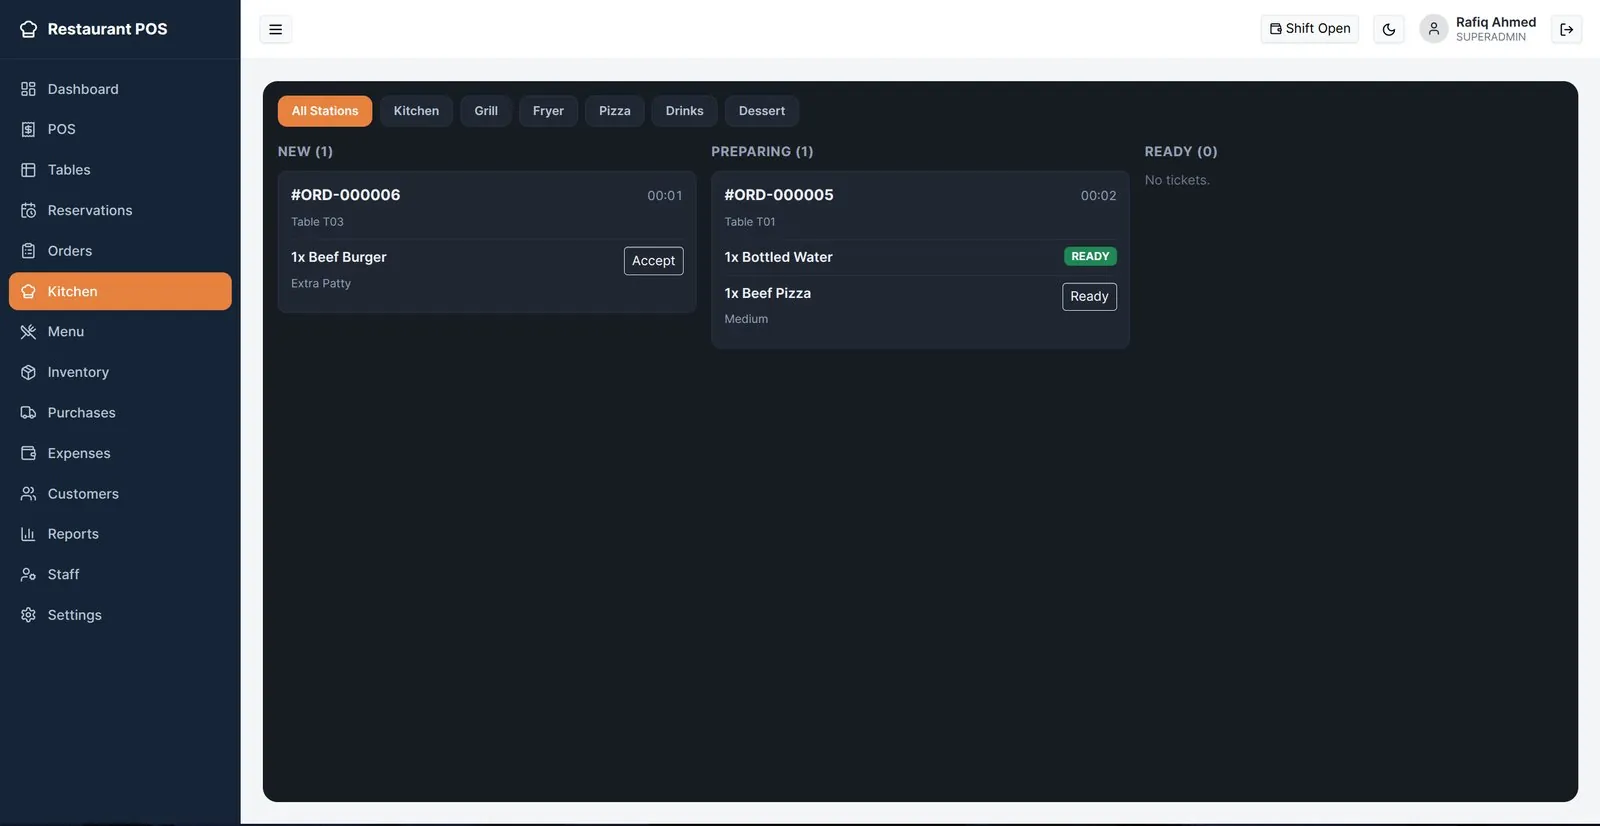Click the Staff user-cog icon
This screenshot has height=826, width=1600.
tap(28, 575)
